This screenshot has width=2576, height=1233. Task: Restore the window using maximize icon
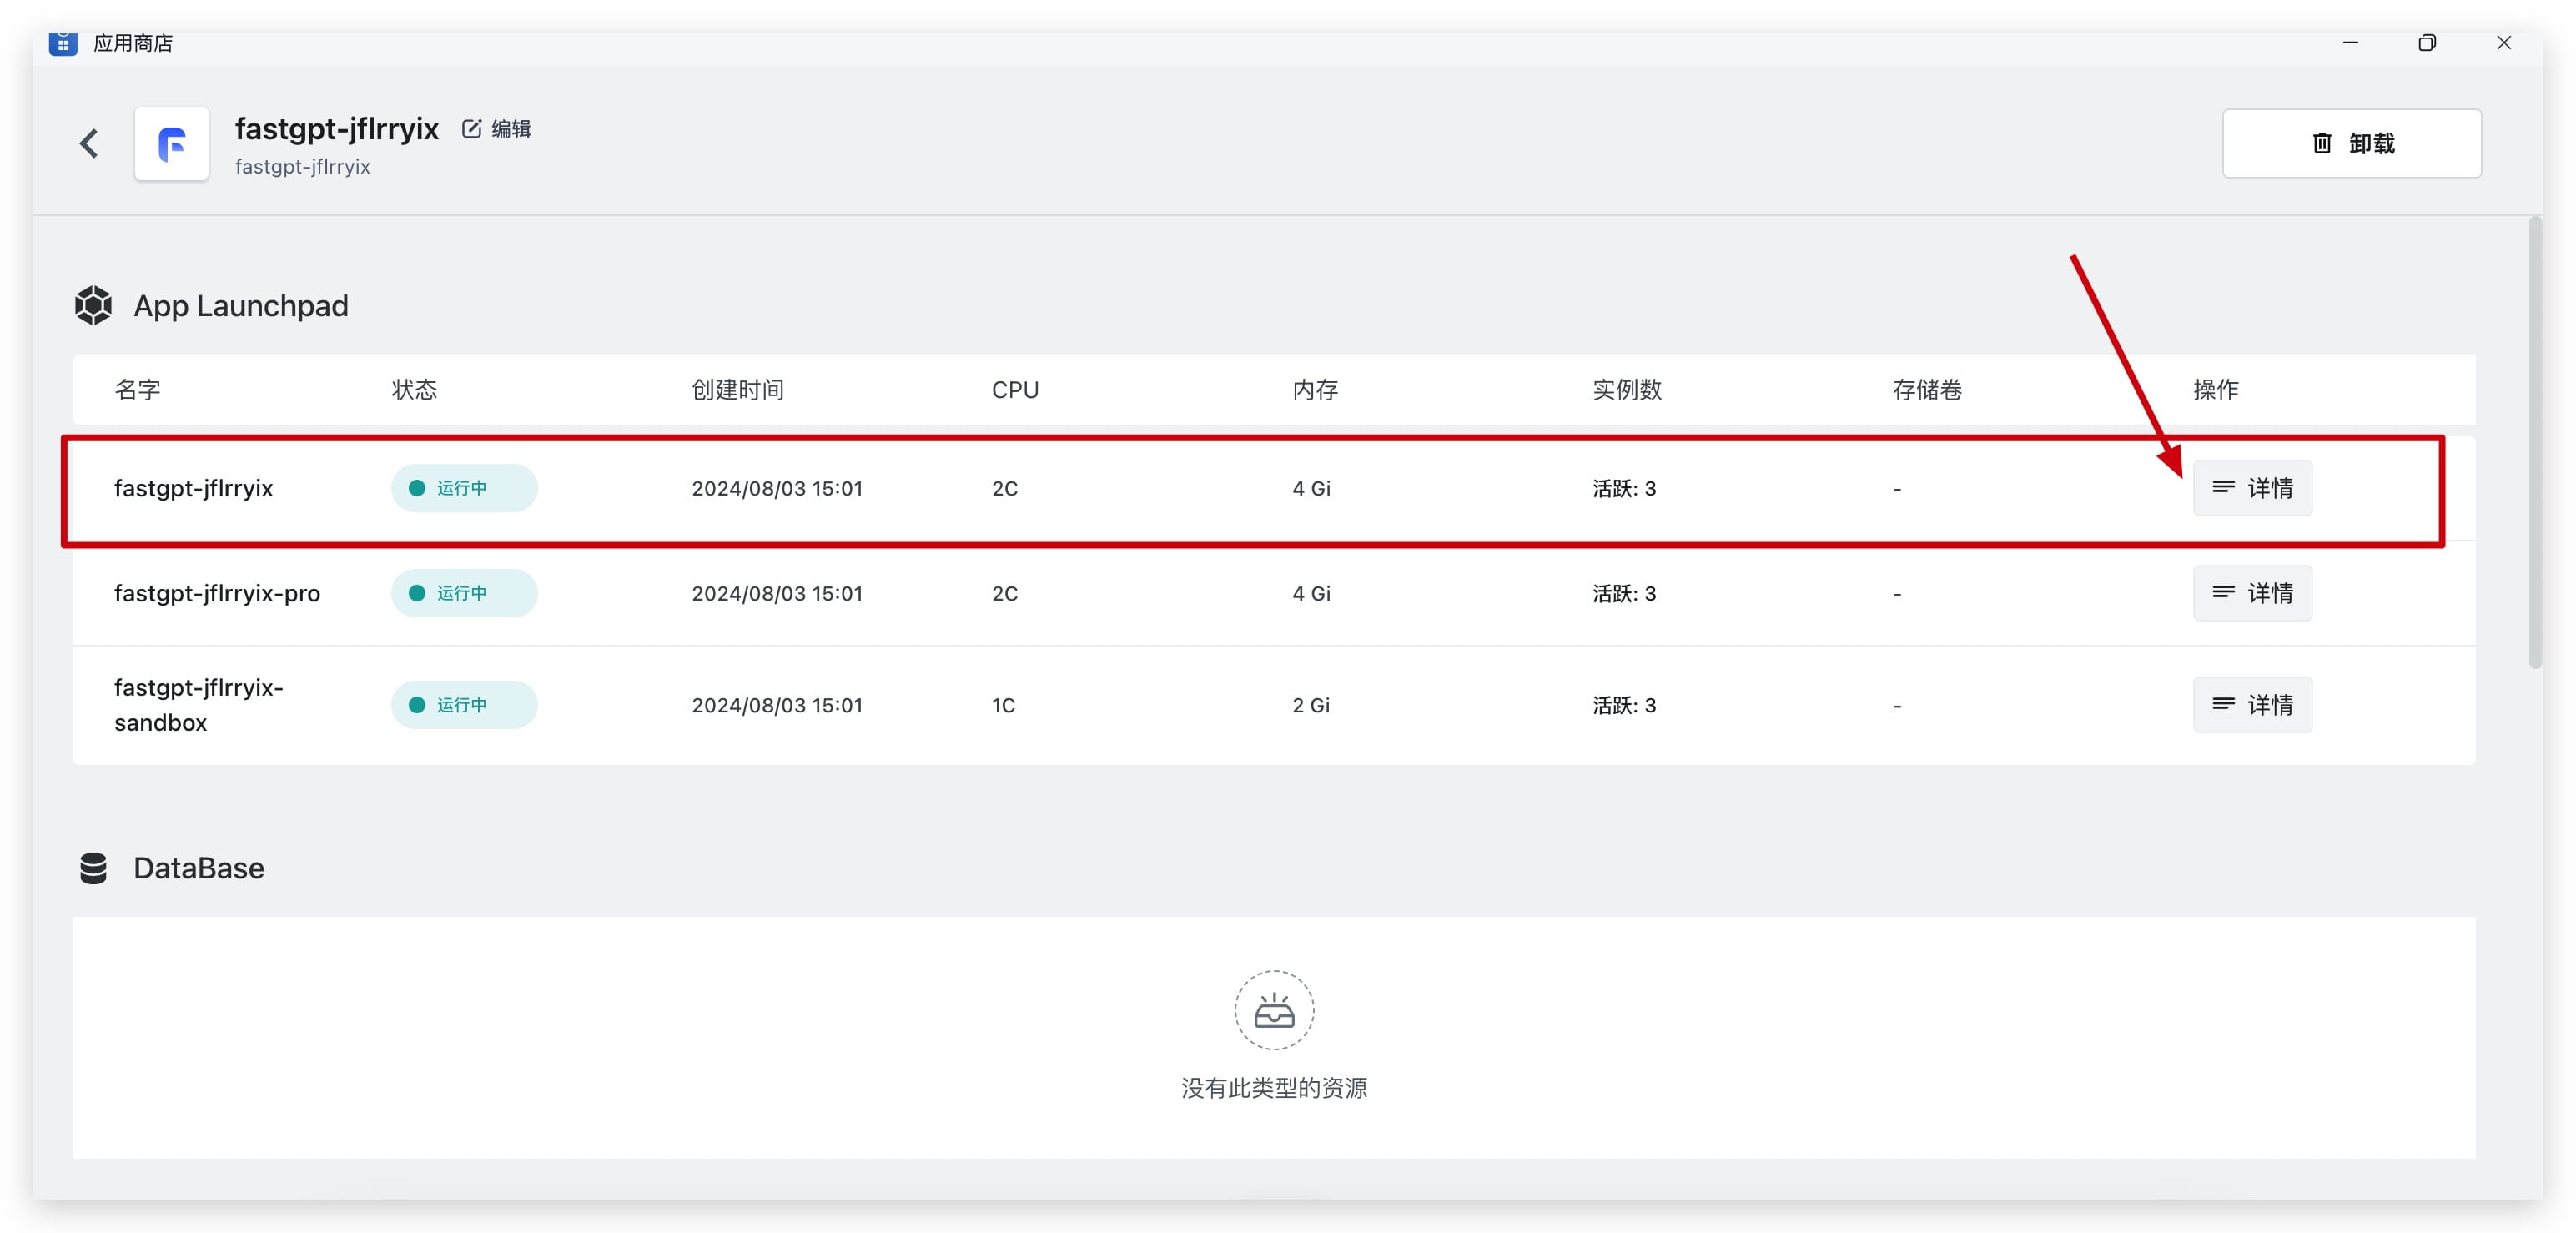click(x=2426, y=43)
